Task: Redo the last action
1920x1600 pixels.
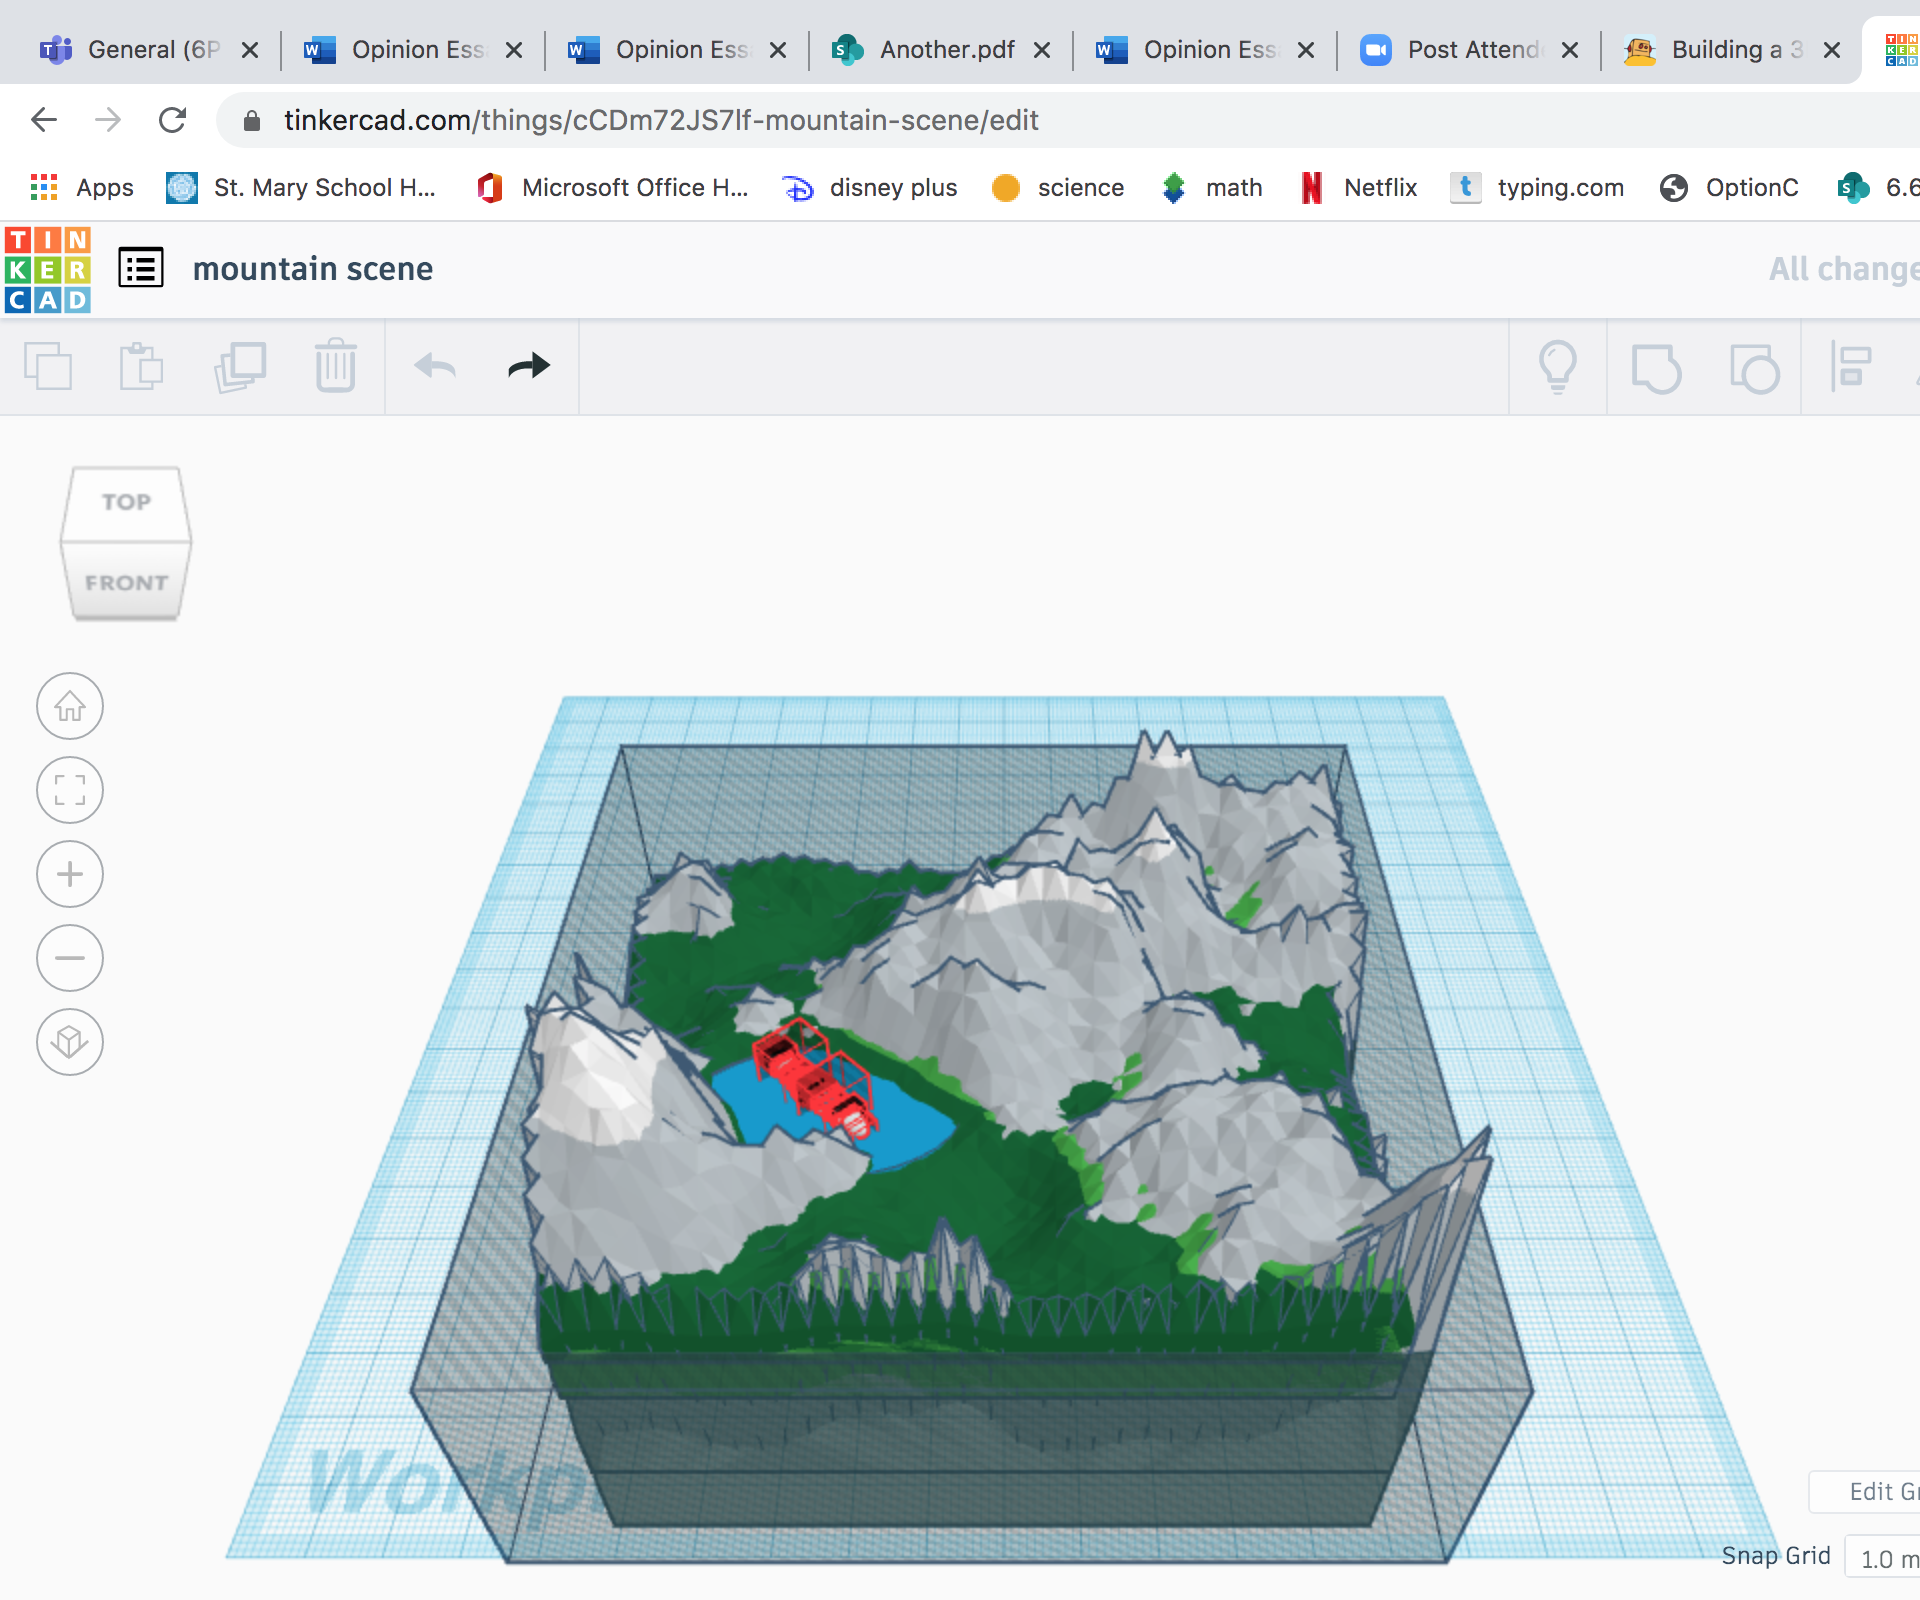Action: click(527, 366)
